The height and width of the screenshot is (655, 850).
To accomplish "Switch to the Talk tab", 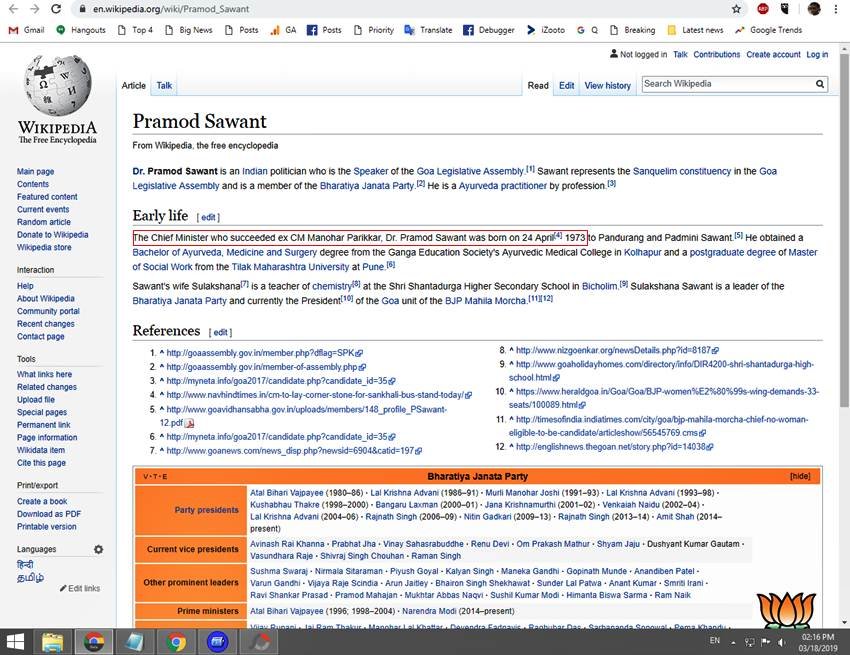I will click(164, 86).
